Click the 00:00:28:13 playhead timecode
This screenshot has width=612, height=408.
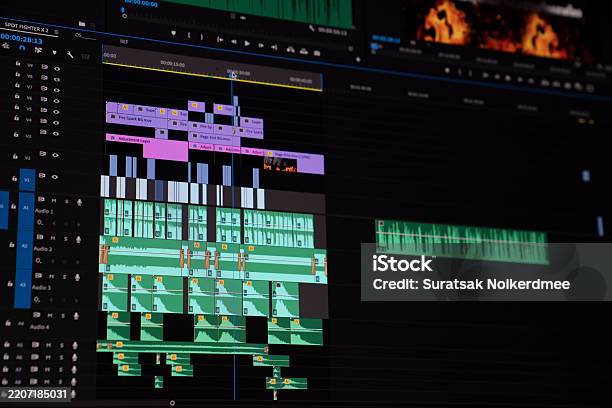point(21,39)
